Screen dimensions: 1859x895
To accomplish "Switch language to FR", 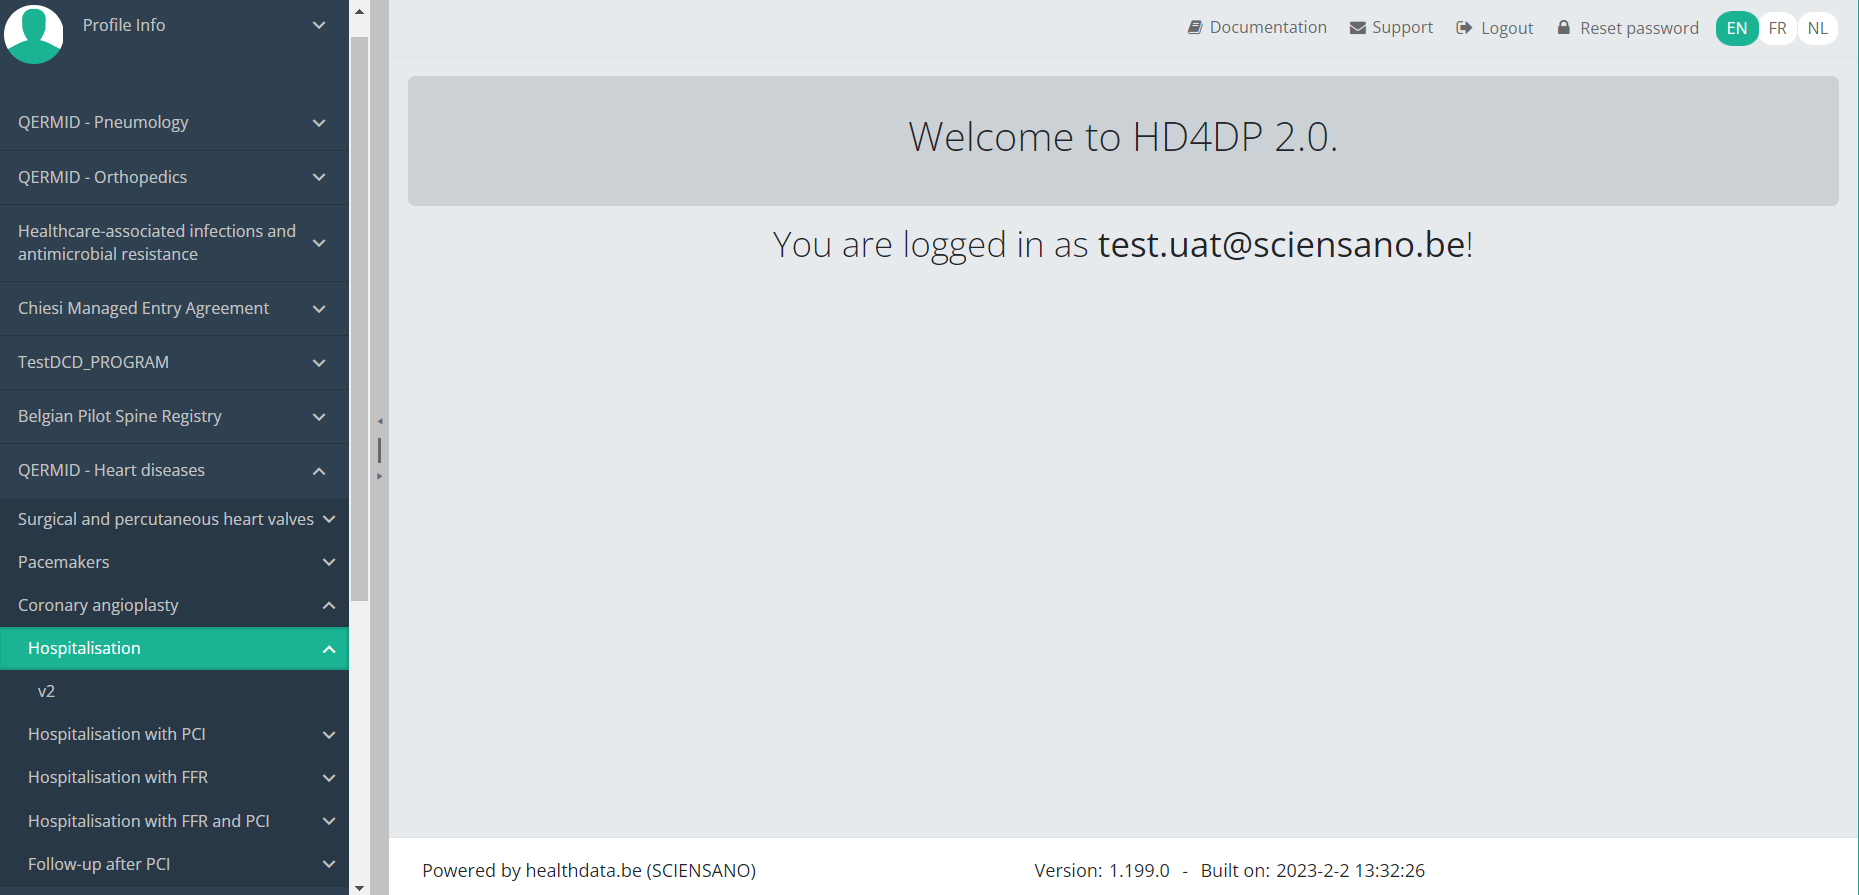I will pyautogui.click(x=1777, y=28).
